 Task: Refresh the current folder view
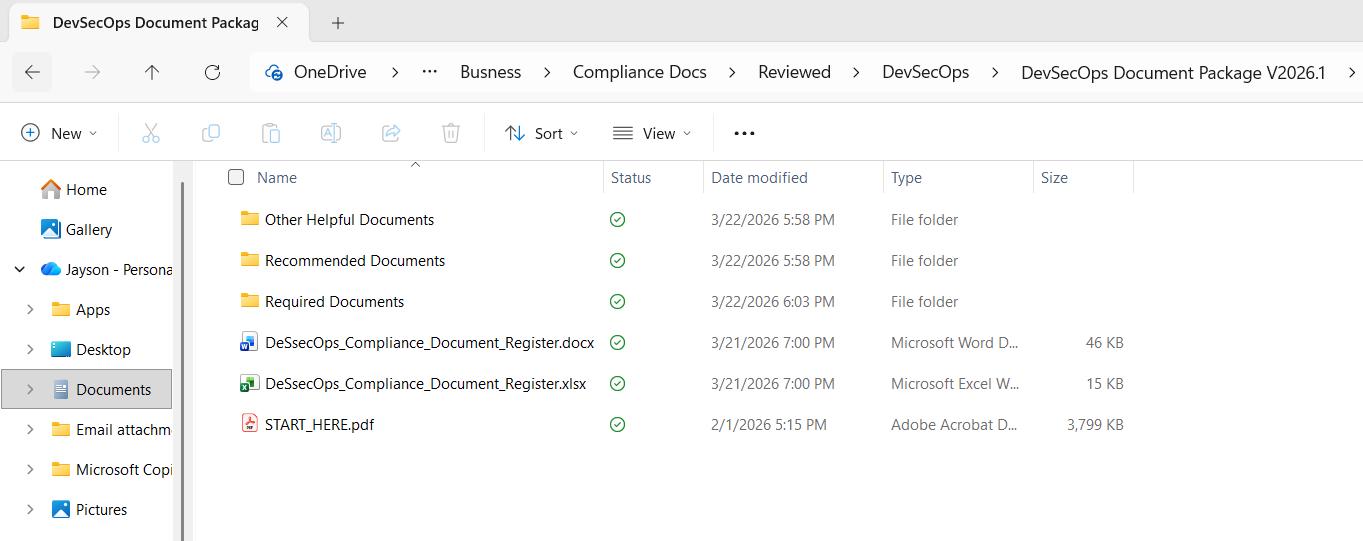coord(212,72)
